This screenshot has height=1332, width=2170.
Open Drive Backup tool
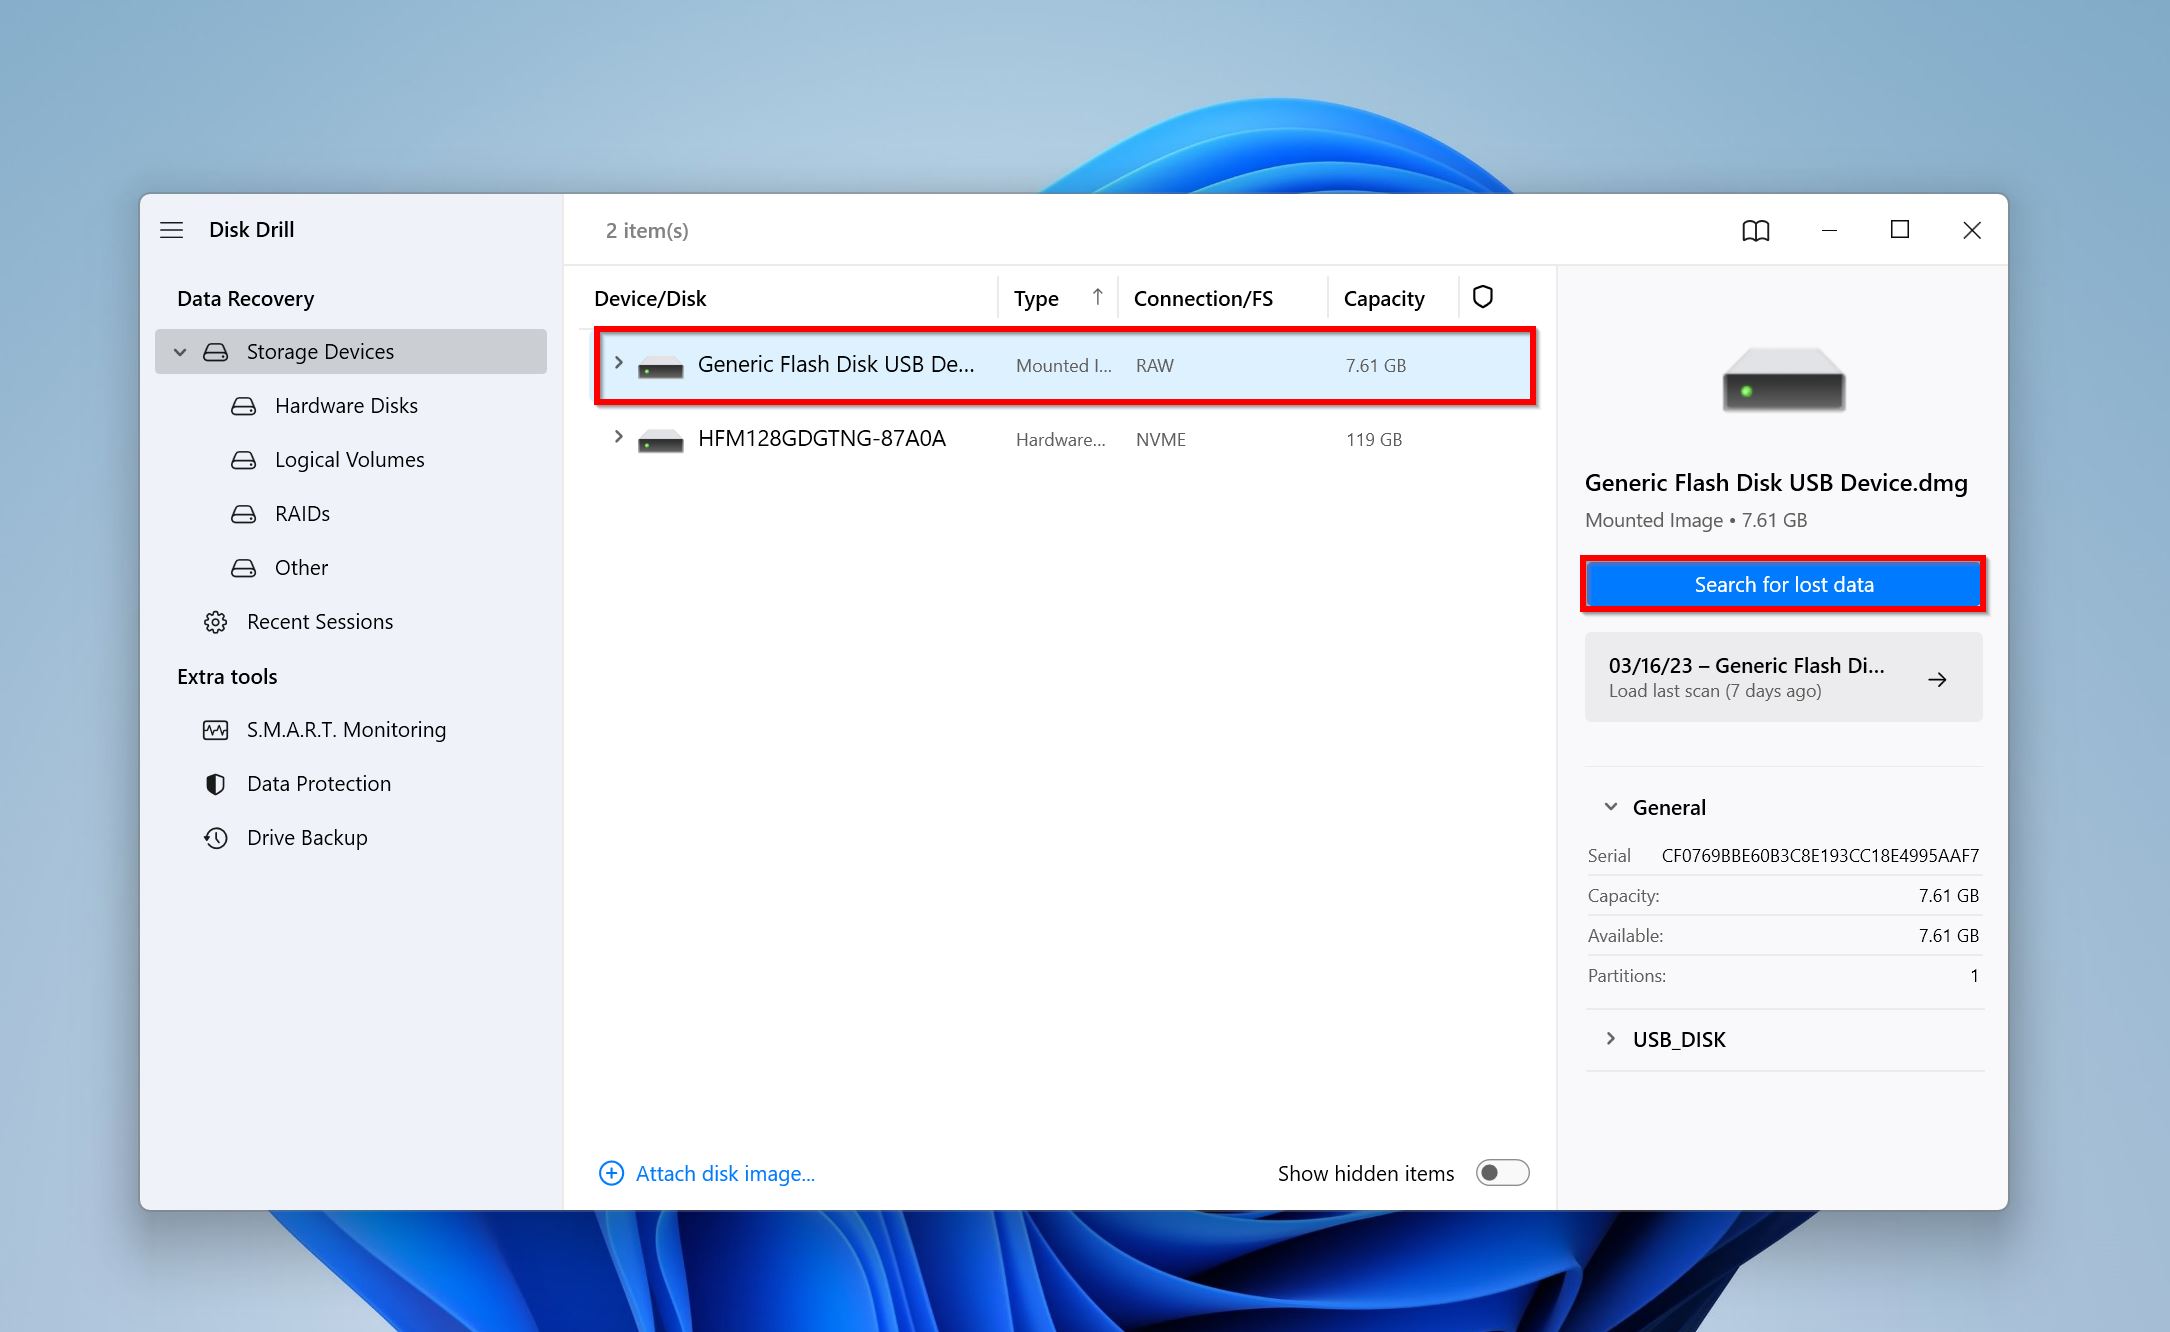coord(305,837)
